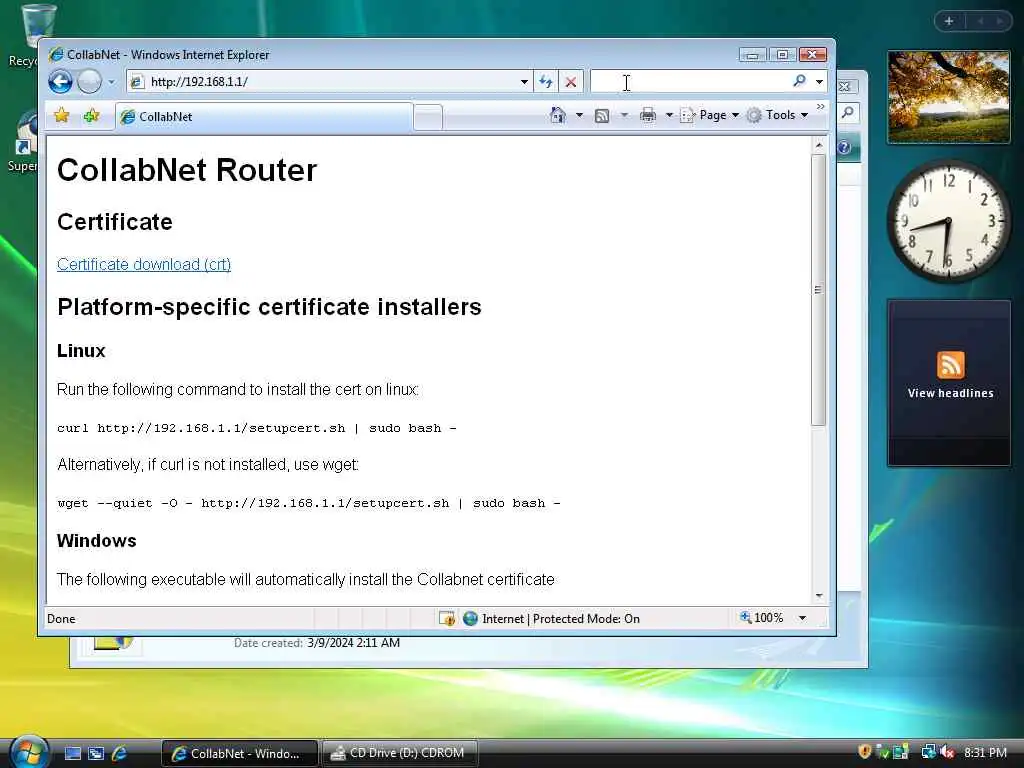Go to the Home page icon

pos(558,116)
